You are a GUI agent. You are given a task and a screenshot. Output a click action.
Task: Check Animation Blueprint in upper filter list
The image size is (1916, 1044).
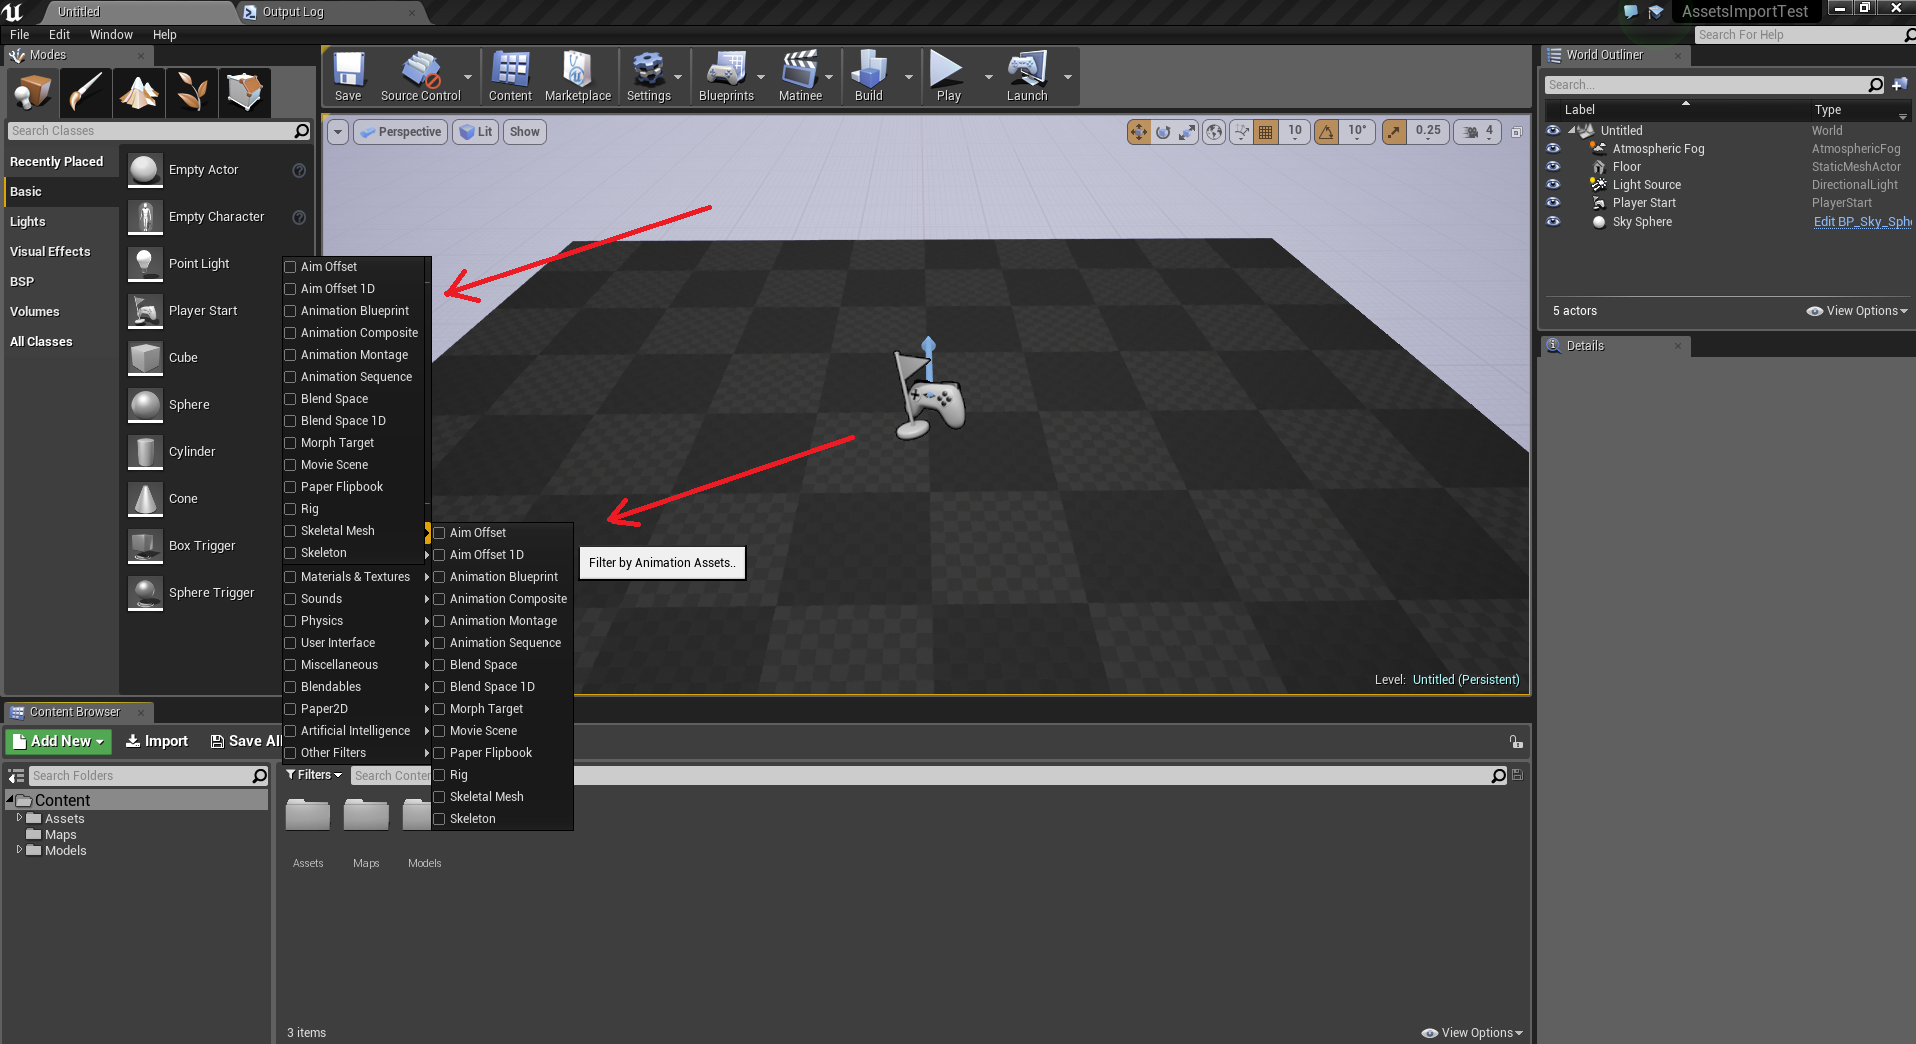coord(290,311)
